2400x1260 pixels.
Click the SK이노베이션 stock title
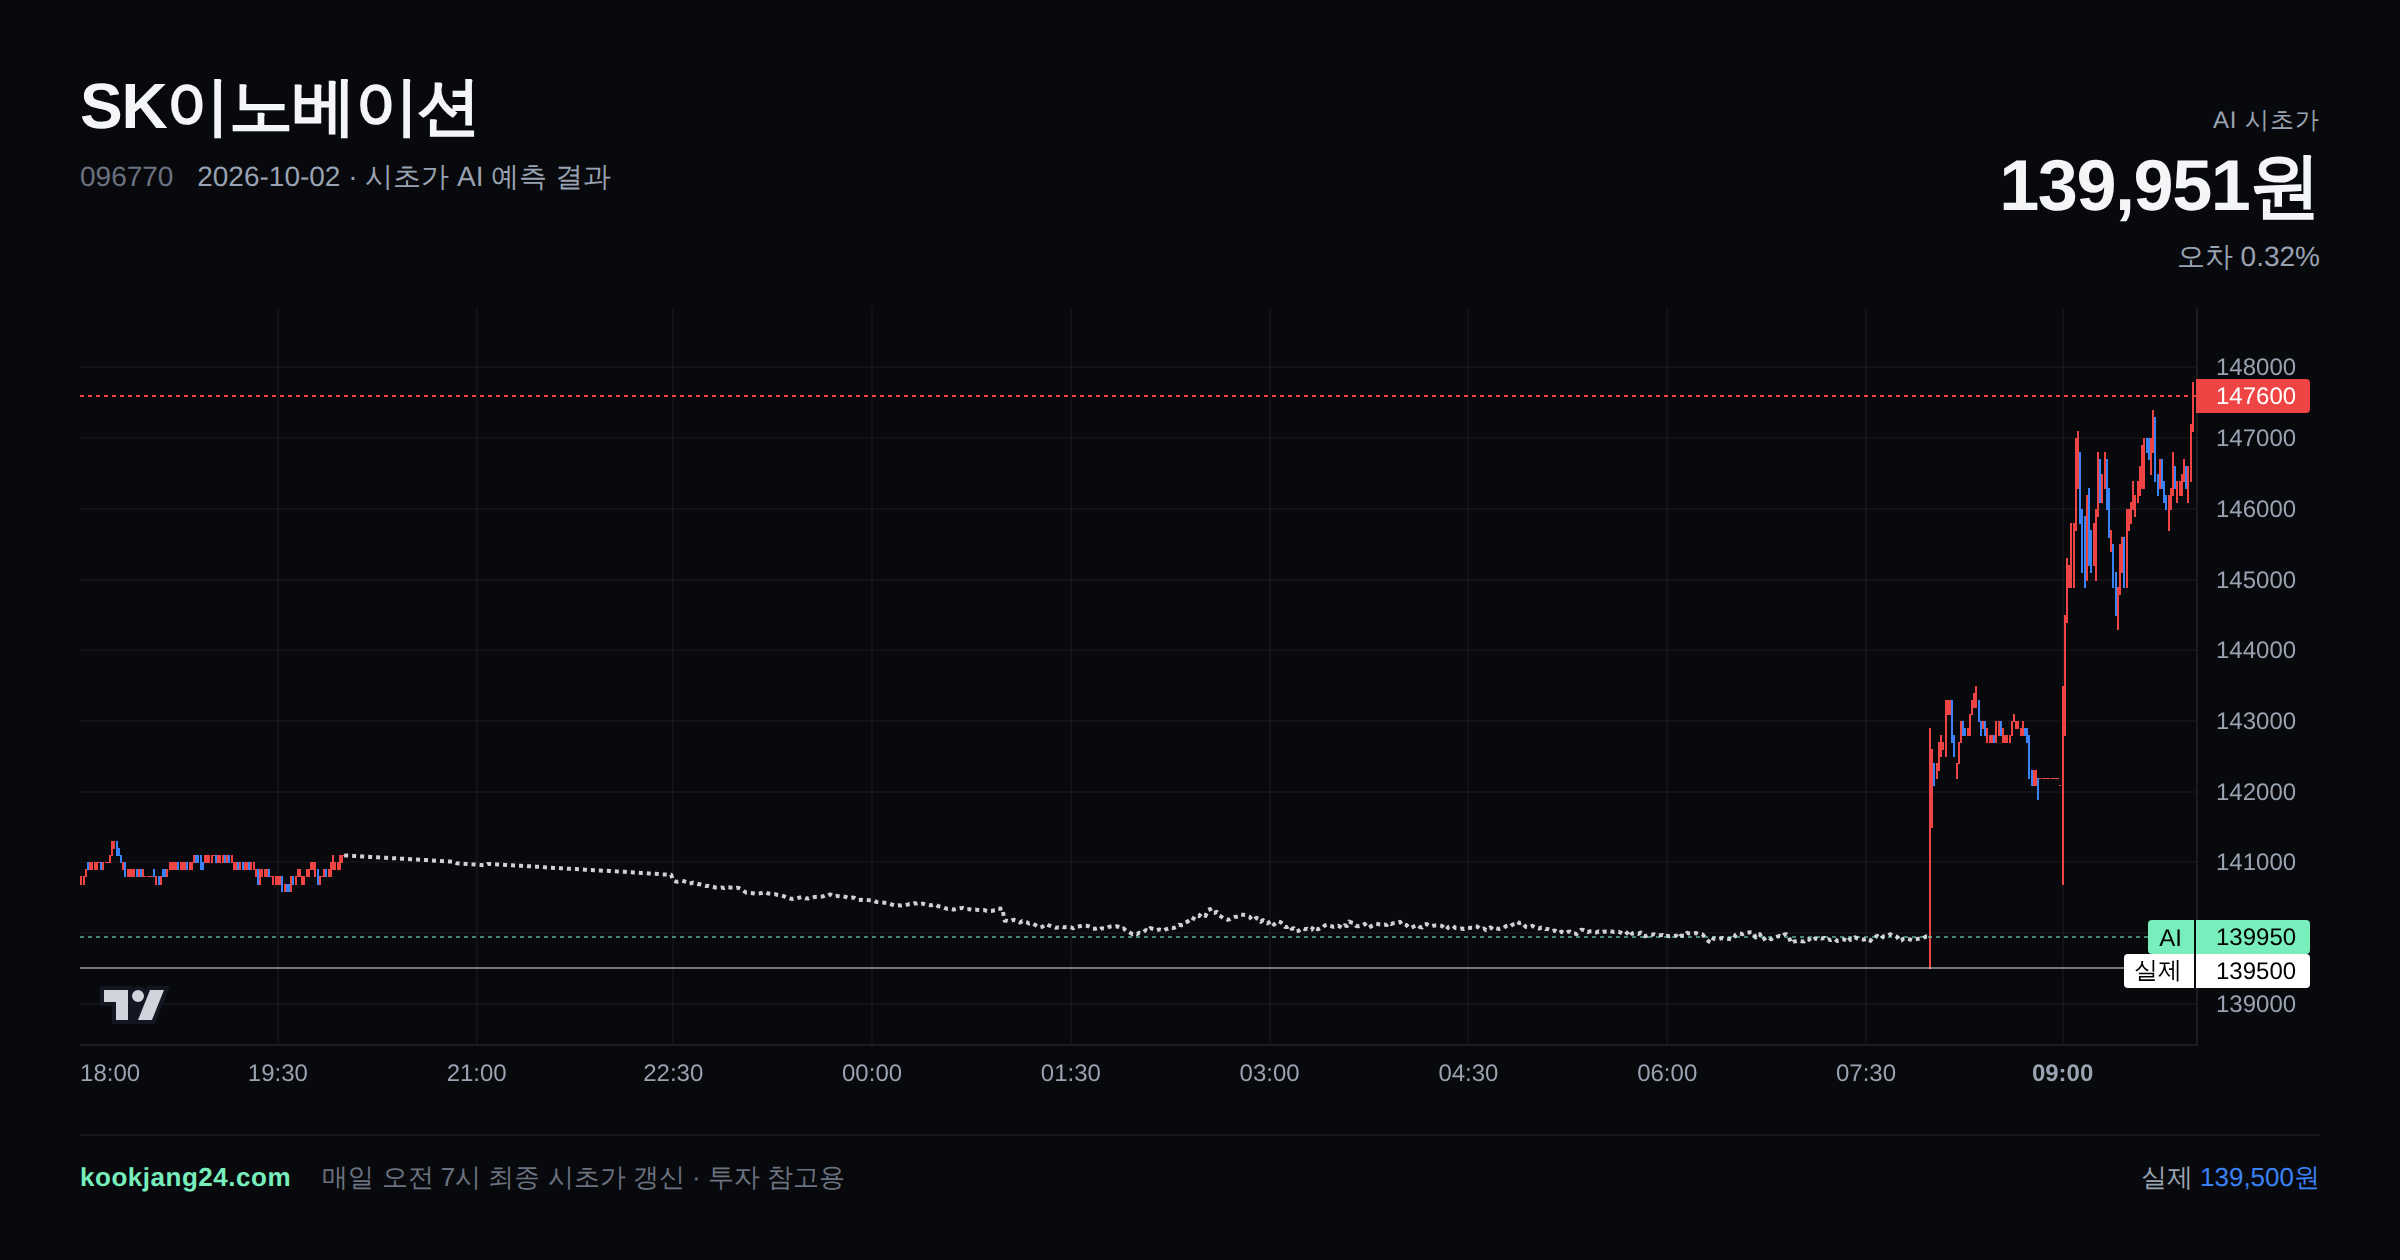[278, 108]
